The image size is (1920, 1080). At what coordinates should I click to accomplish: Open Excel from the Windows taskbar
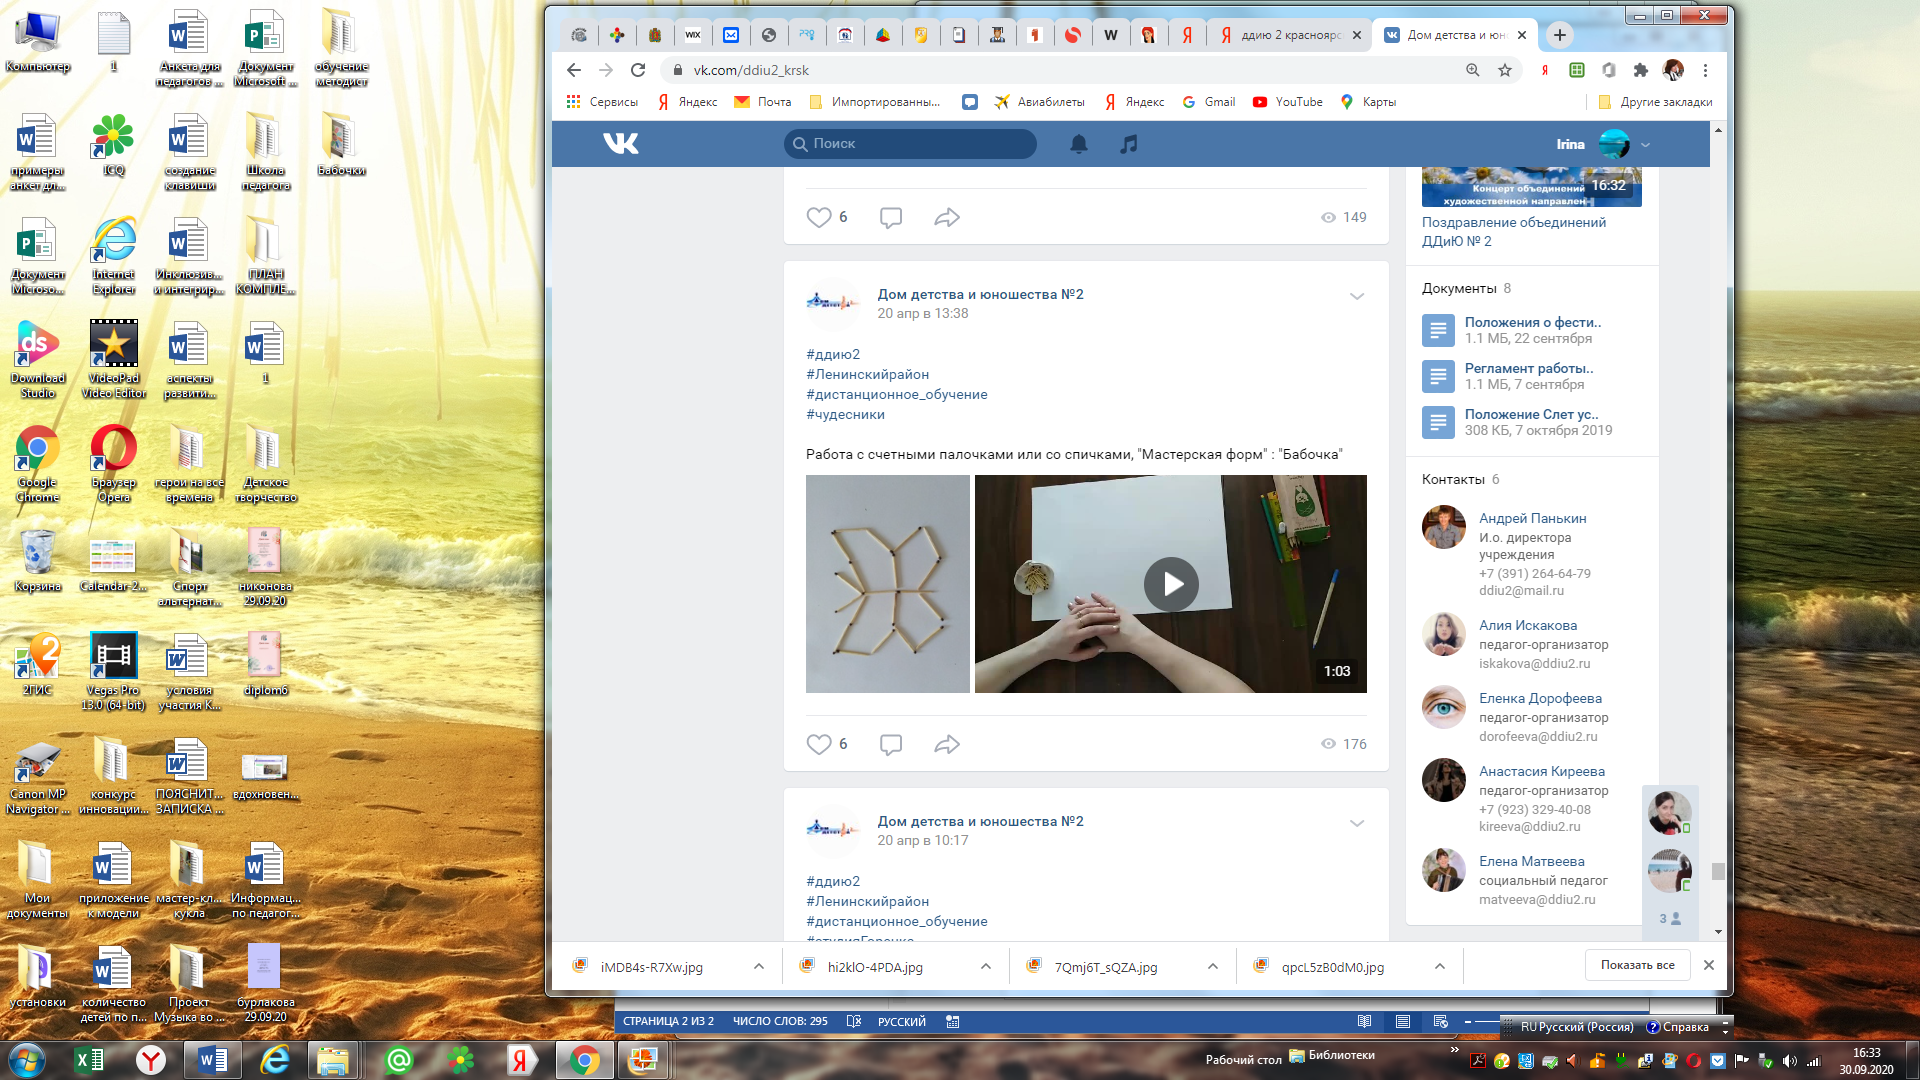(x=89, y=1060)
